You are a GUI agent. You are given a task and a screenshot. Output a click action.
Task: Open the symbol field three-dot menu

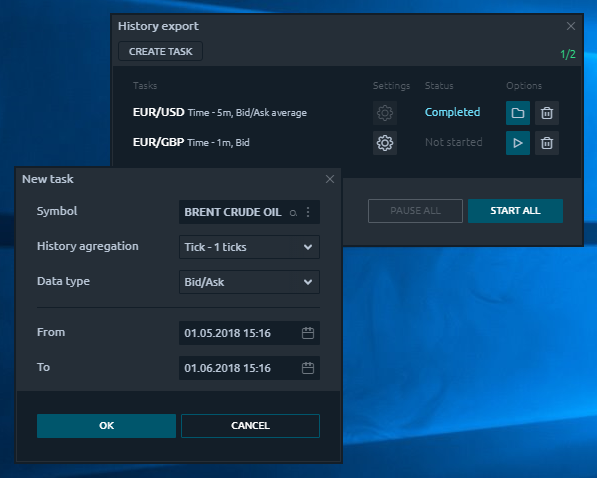coord(308,212)
